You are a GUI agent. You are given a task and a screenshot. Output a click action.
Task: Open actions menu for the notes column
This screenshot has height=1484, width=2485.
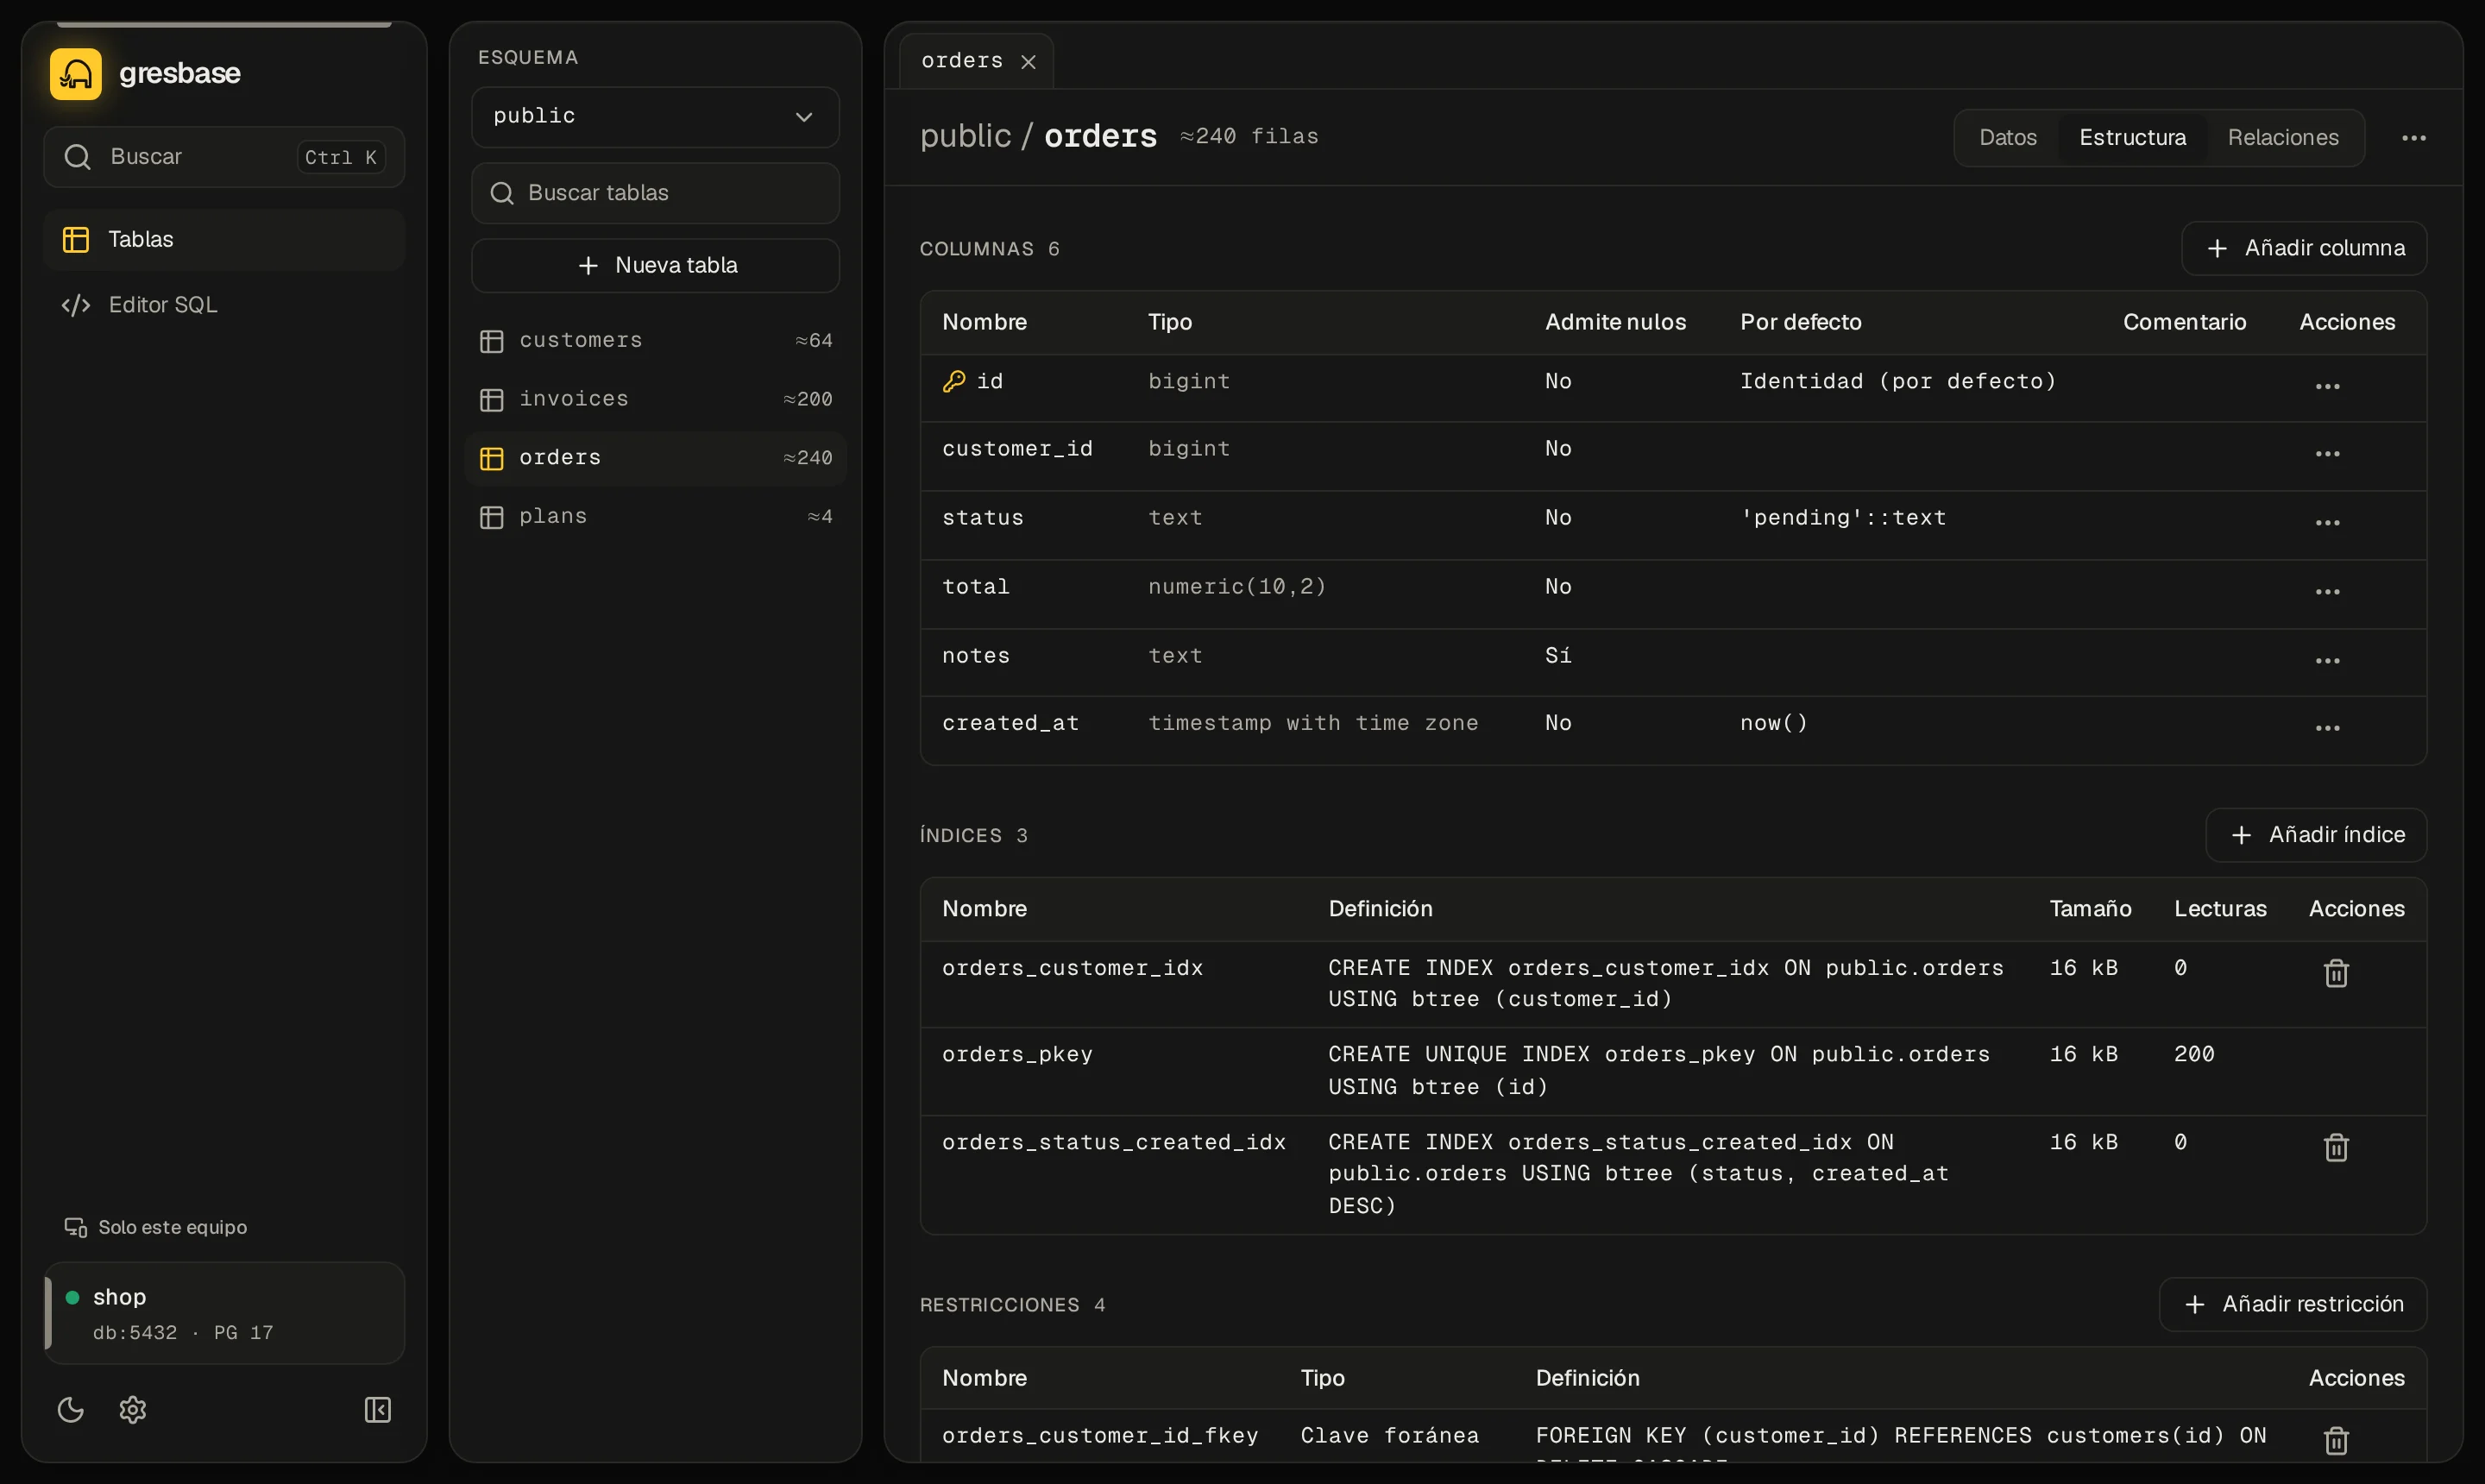pos(2328,661)
